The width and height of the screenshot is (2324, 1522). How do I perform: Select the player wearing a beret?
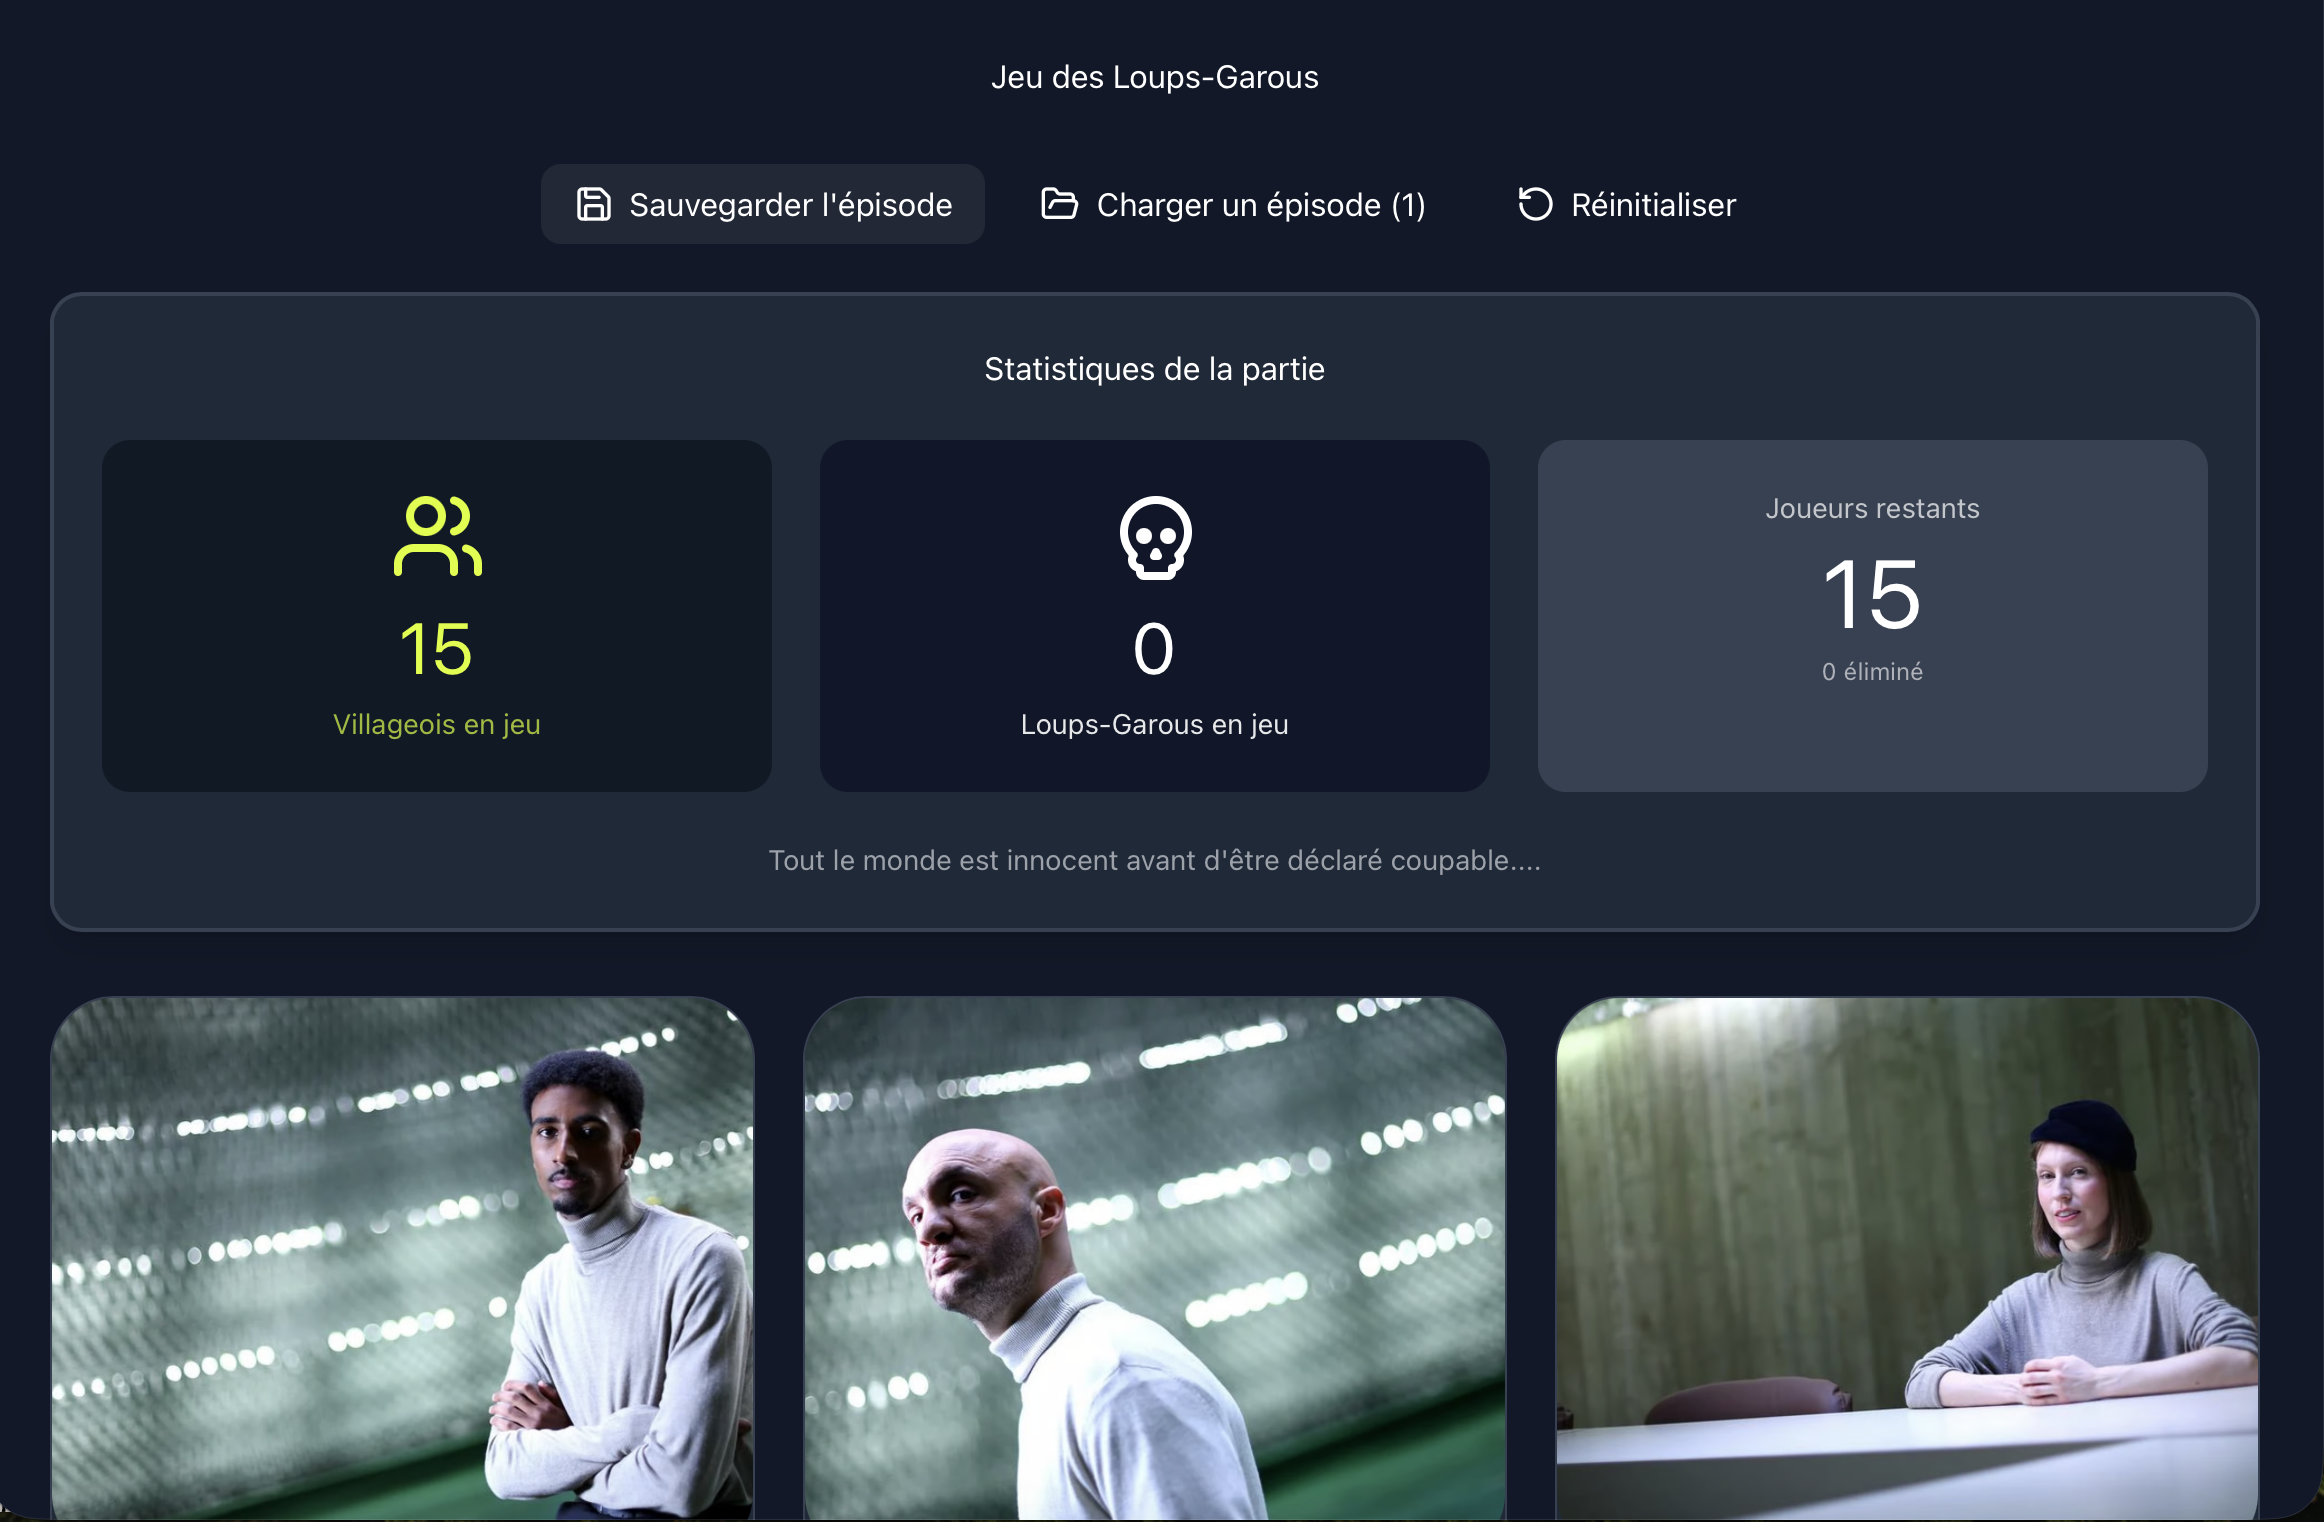tap(1907, 1258)
